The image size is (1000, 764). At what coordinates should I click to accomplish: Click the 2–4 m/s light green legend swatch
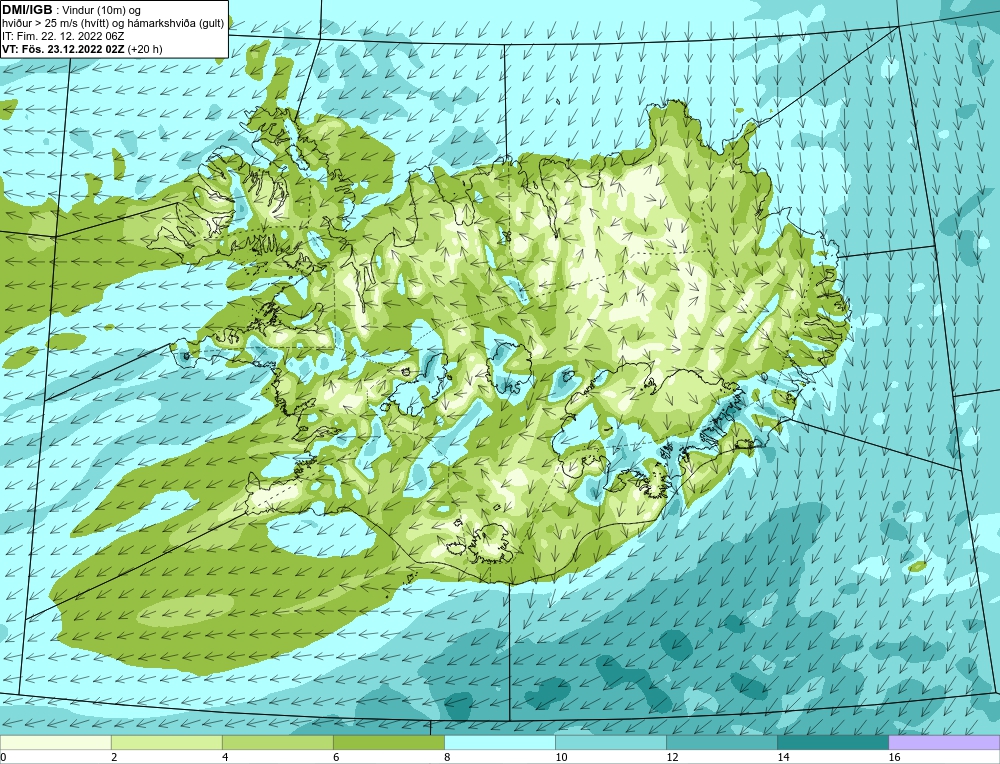[x=166, y=742]
